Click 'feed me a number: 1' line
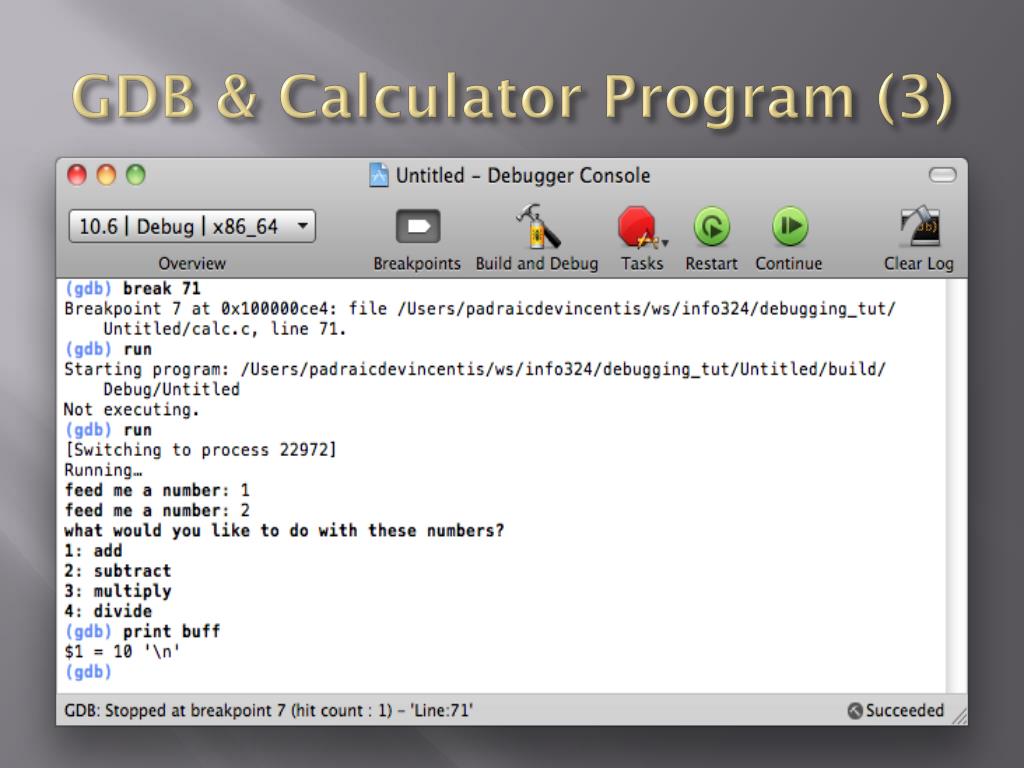Screen dimensions: 1024x768 click(157, 490)
